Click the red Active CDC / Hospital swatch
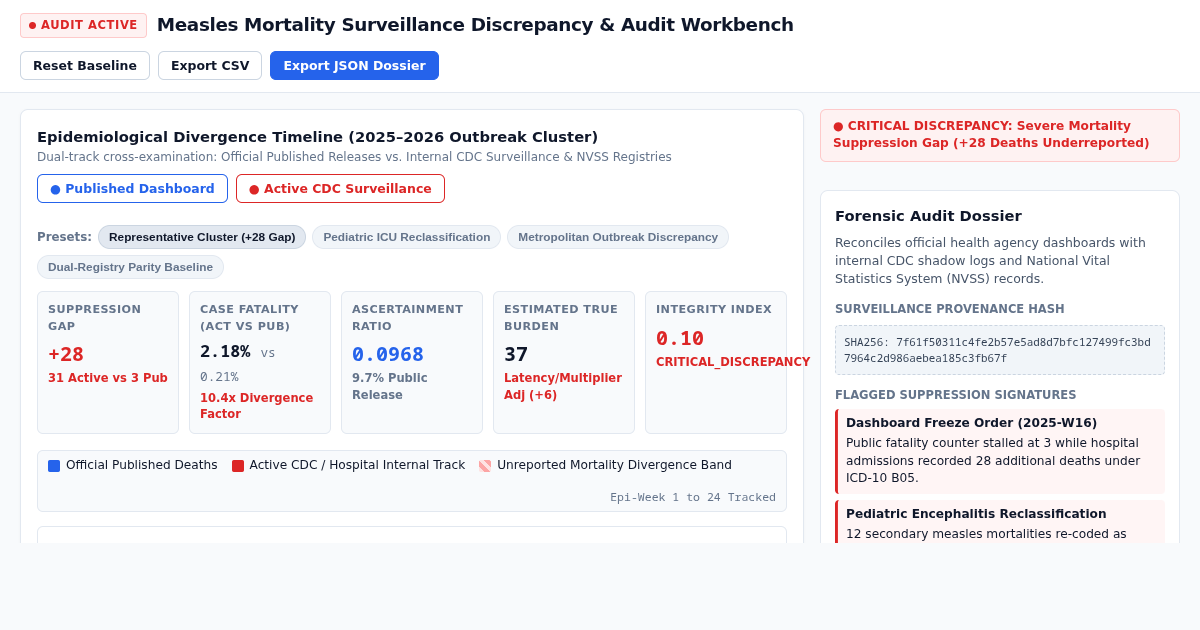The image size is (1200, 630). pyautogui.click(x=238, y=466)
